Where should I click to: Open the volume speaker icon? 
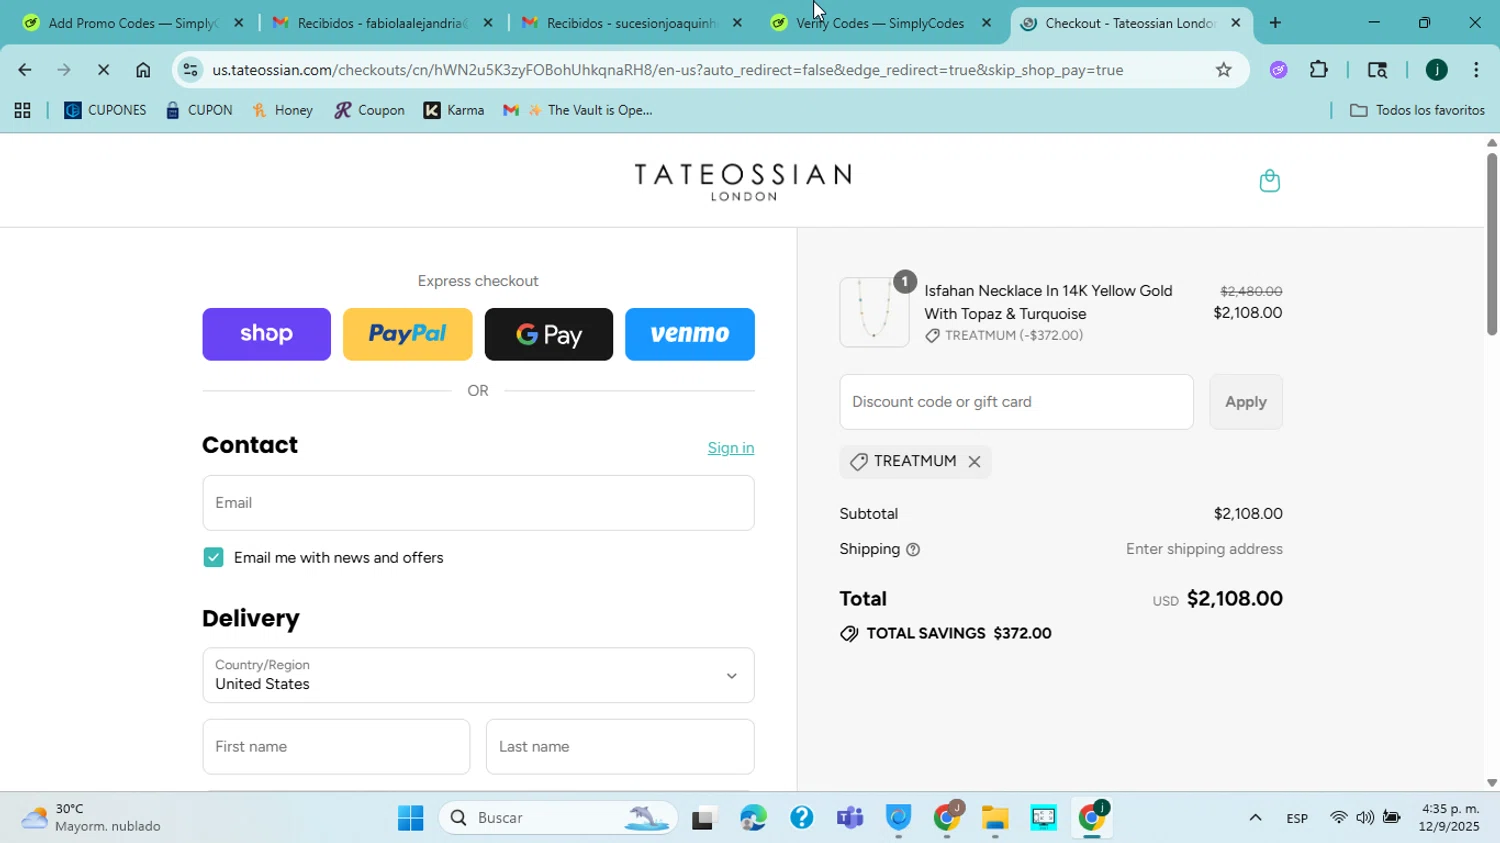coord(1365,818)
